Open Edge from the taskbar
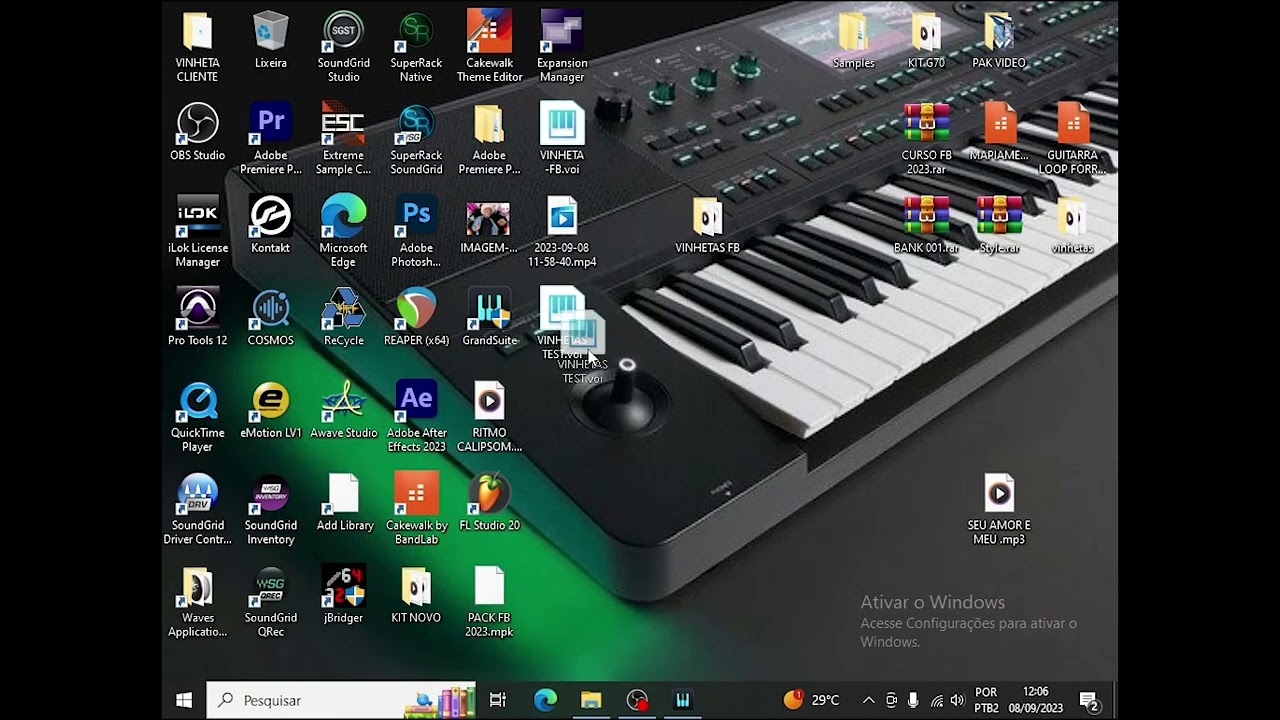This screenshot has width=1280, height=720. tap(545, 700)
